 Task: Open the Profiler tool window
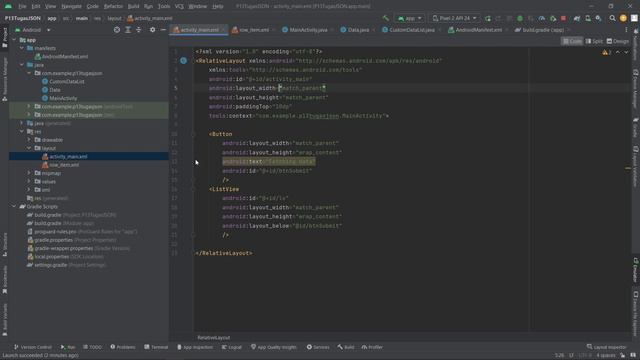click(372, 347)
